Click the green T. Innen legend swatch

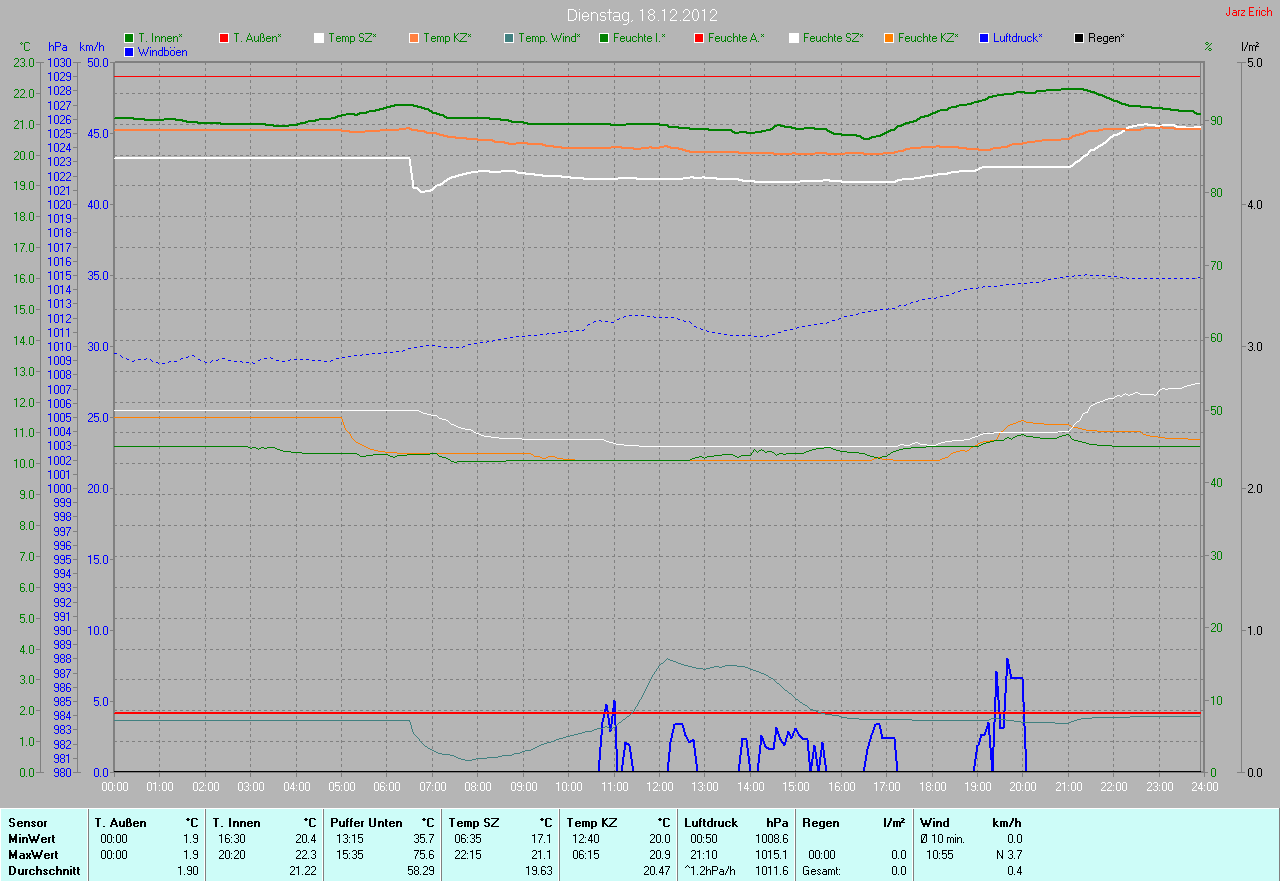coord(129,38)
